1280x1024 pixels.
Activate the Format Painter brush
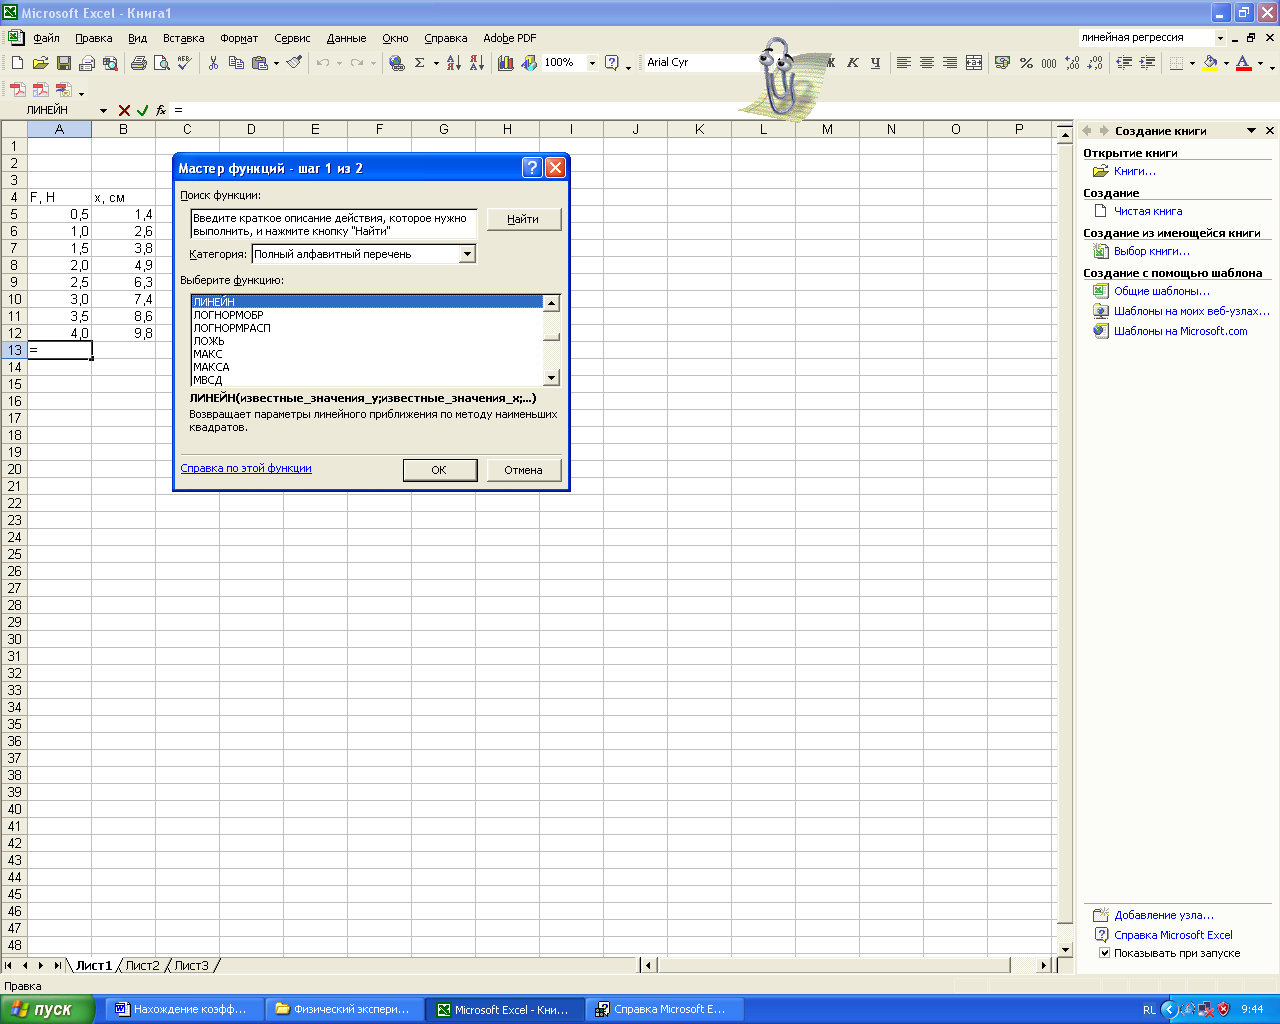[294, 63]
